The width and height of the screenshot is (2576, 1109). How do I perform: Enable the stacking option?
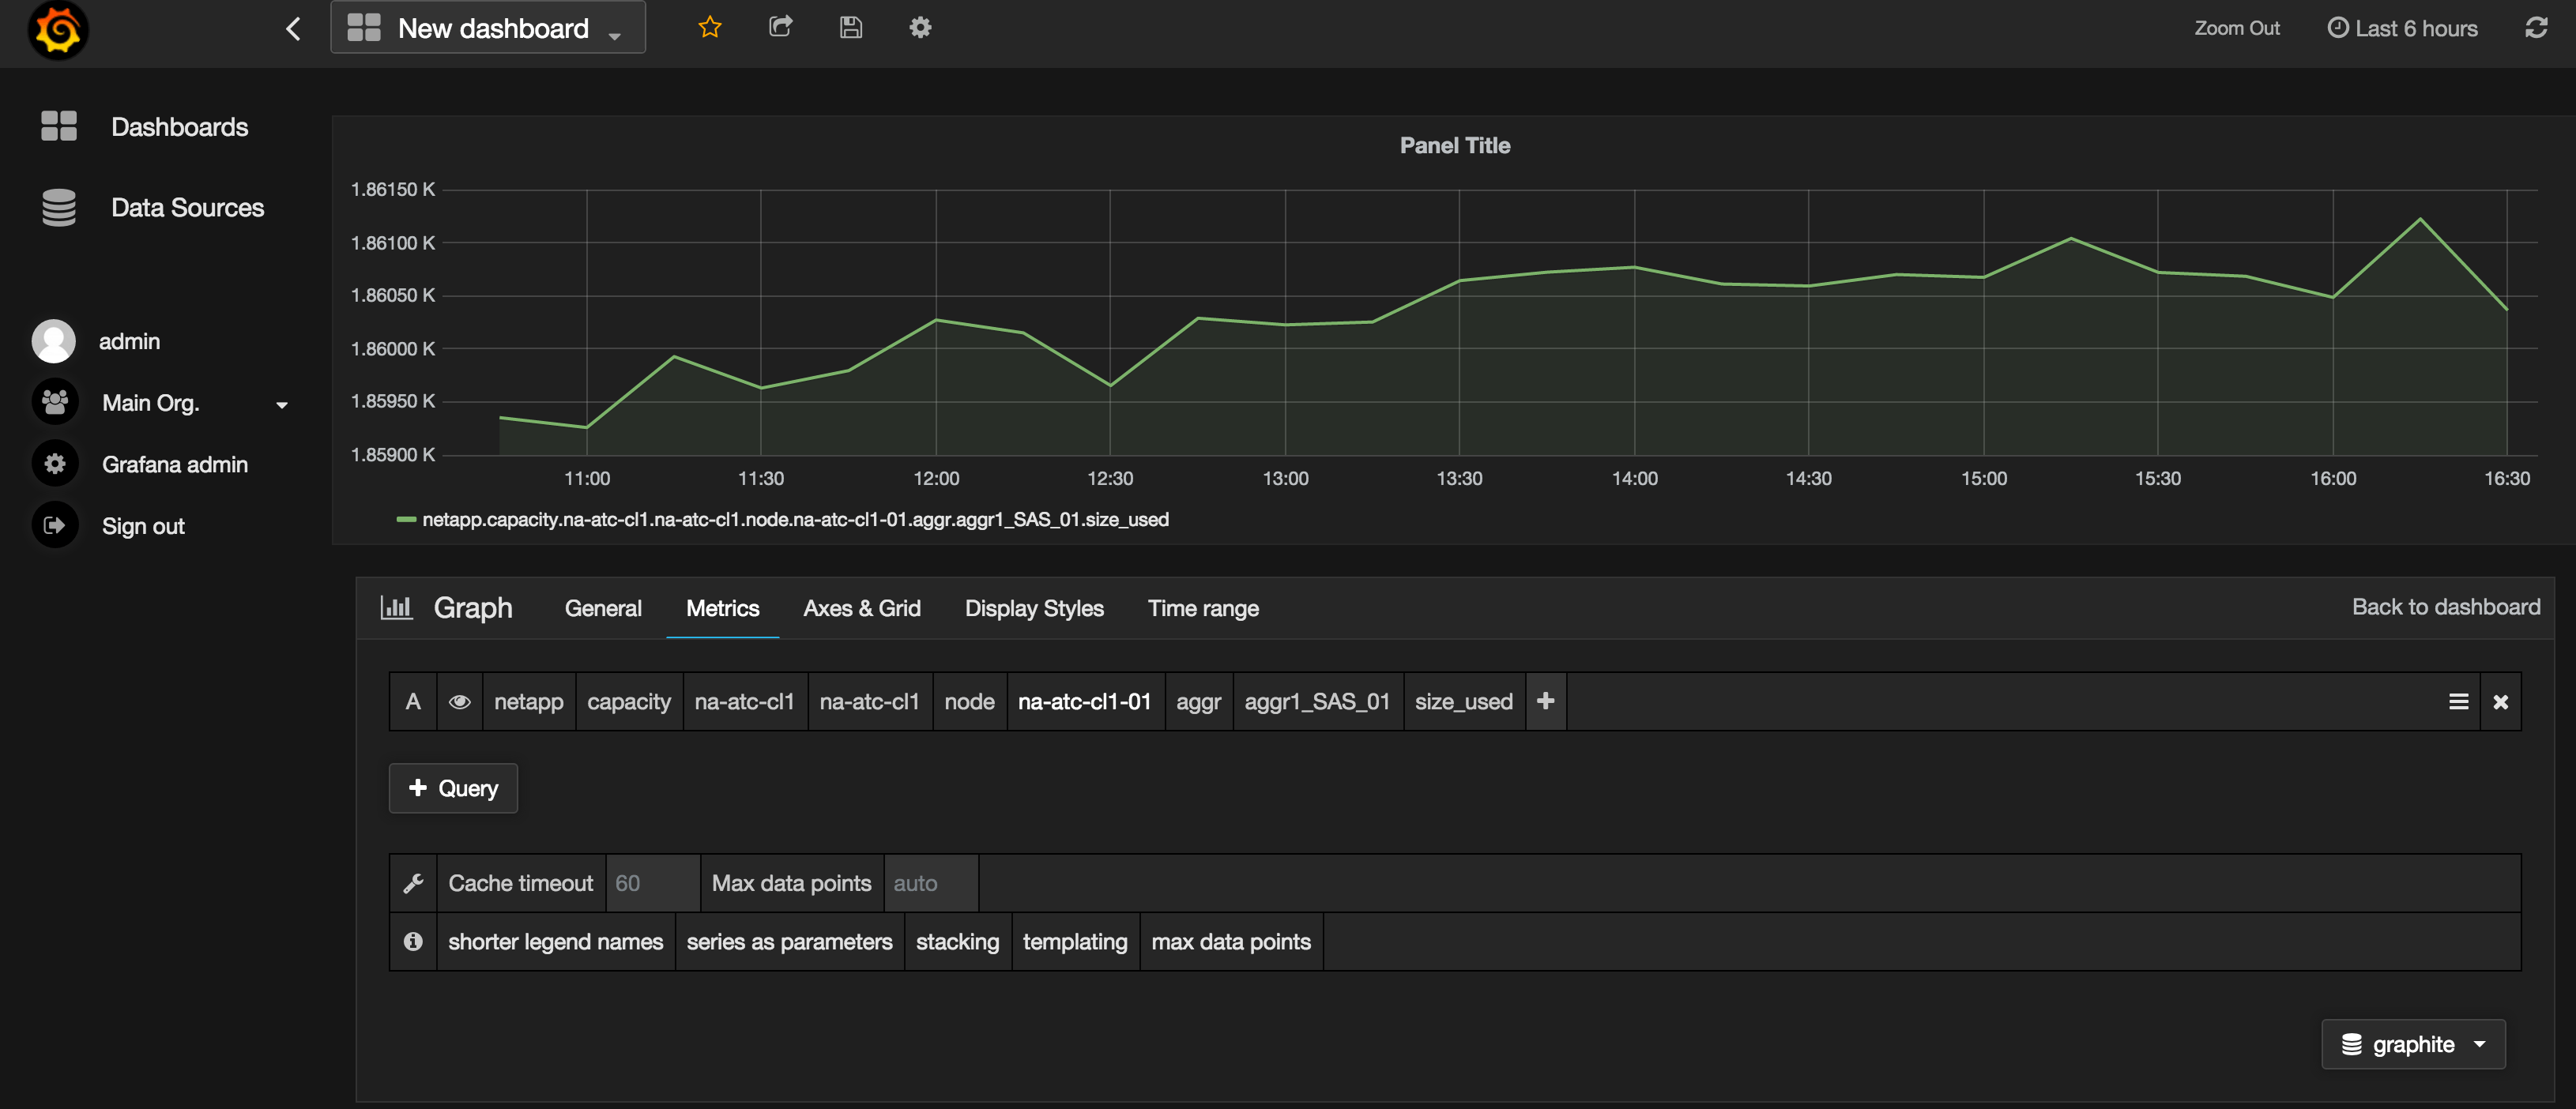pos(957,941)
